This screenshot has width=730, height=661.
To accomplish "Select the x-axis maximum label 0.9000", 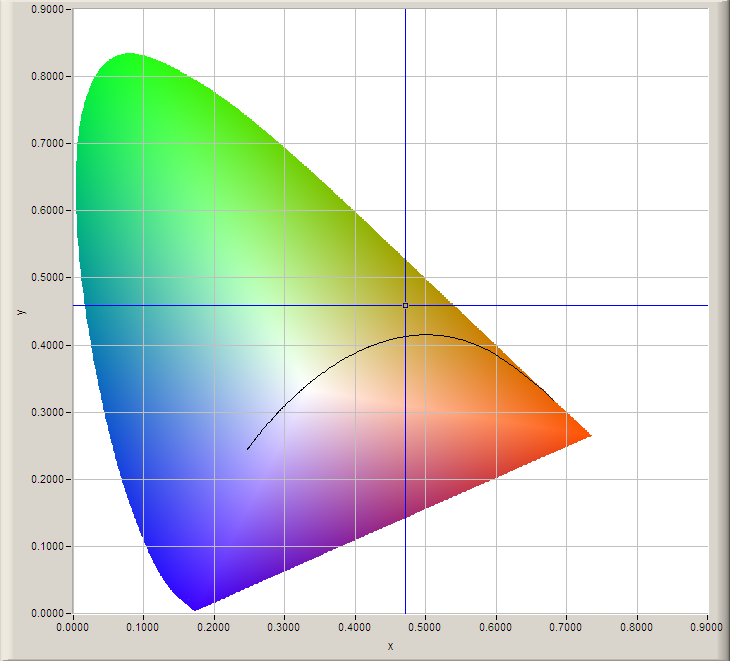I will click(707, 627).
